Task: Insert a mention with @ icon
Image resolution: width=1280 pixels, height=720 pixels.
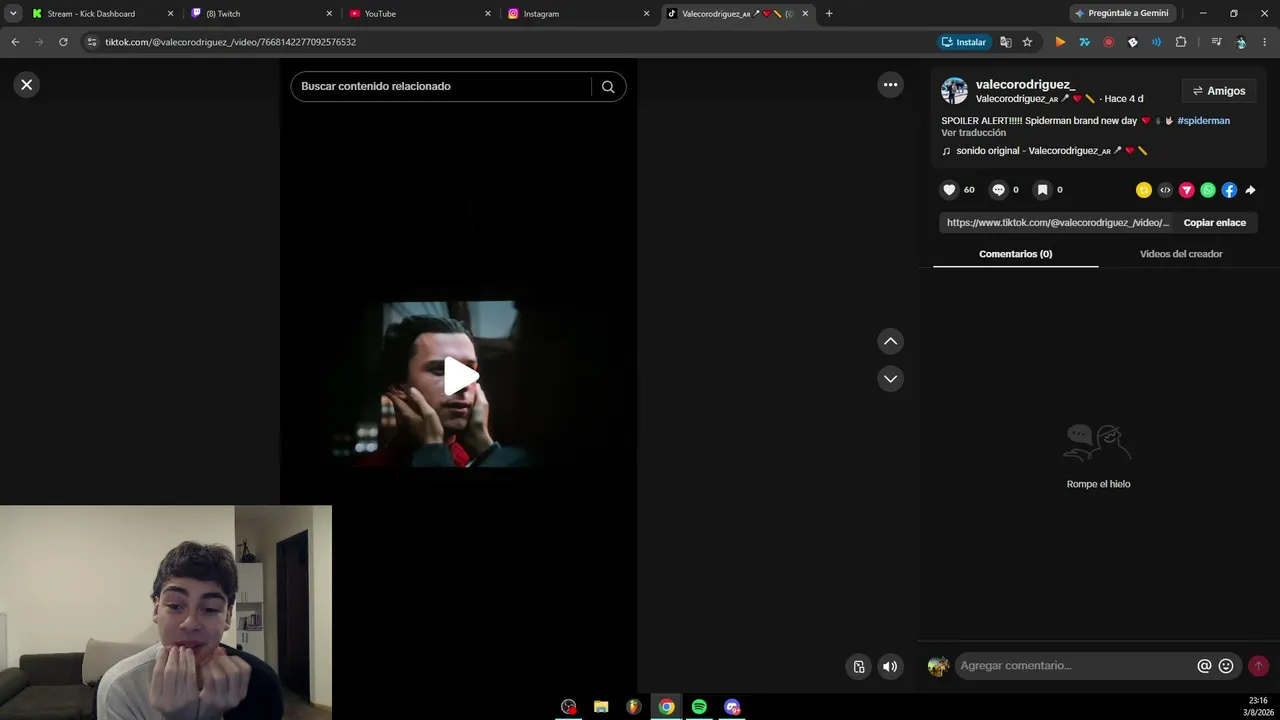Action: click(1204, 666)
